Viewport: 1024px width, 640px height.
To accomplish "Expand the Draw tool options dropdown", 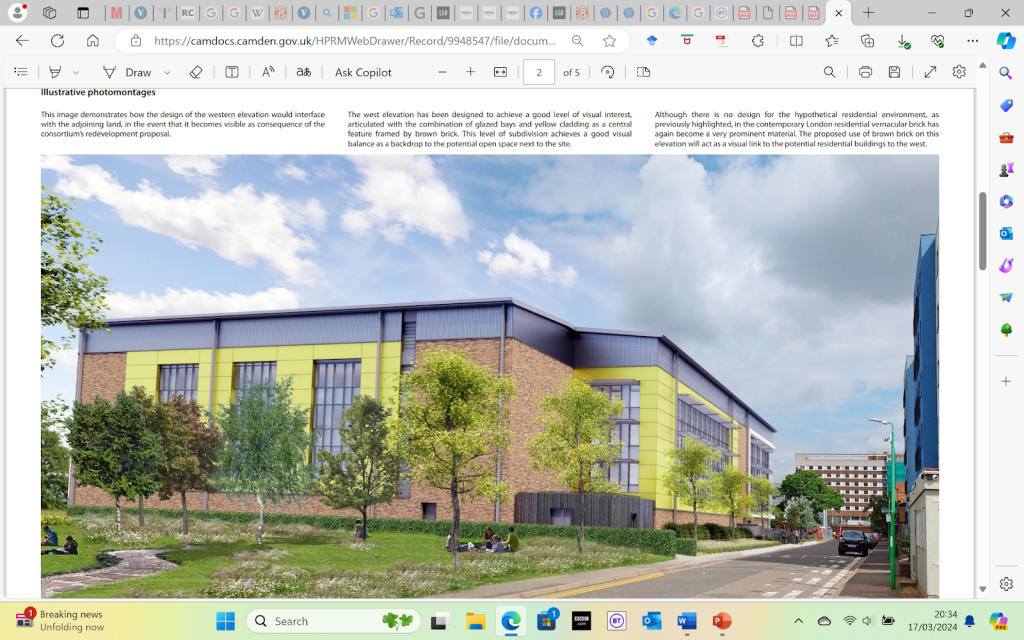I will [x=167, y=72].
